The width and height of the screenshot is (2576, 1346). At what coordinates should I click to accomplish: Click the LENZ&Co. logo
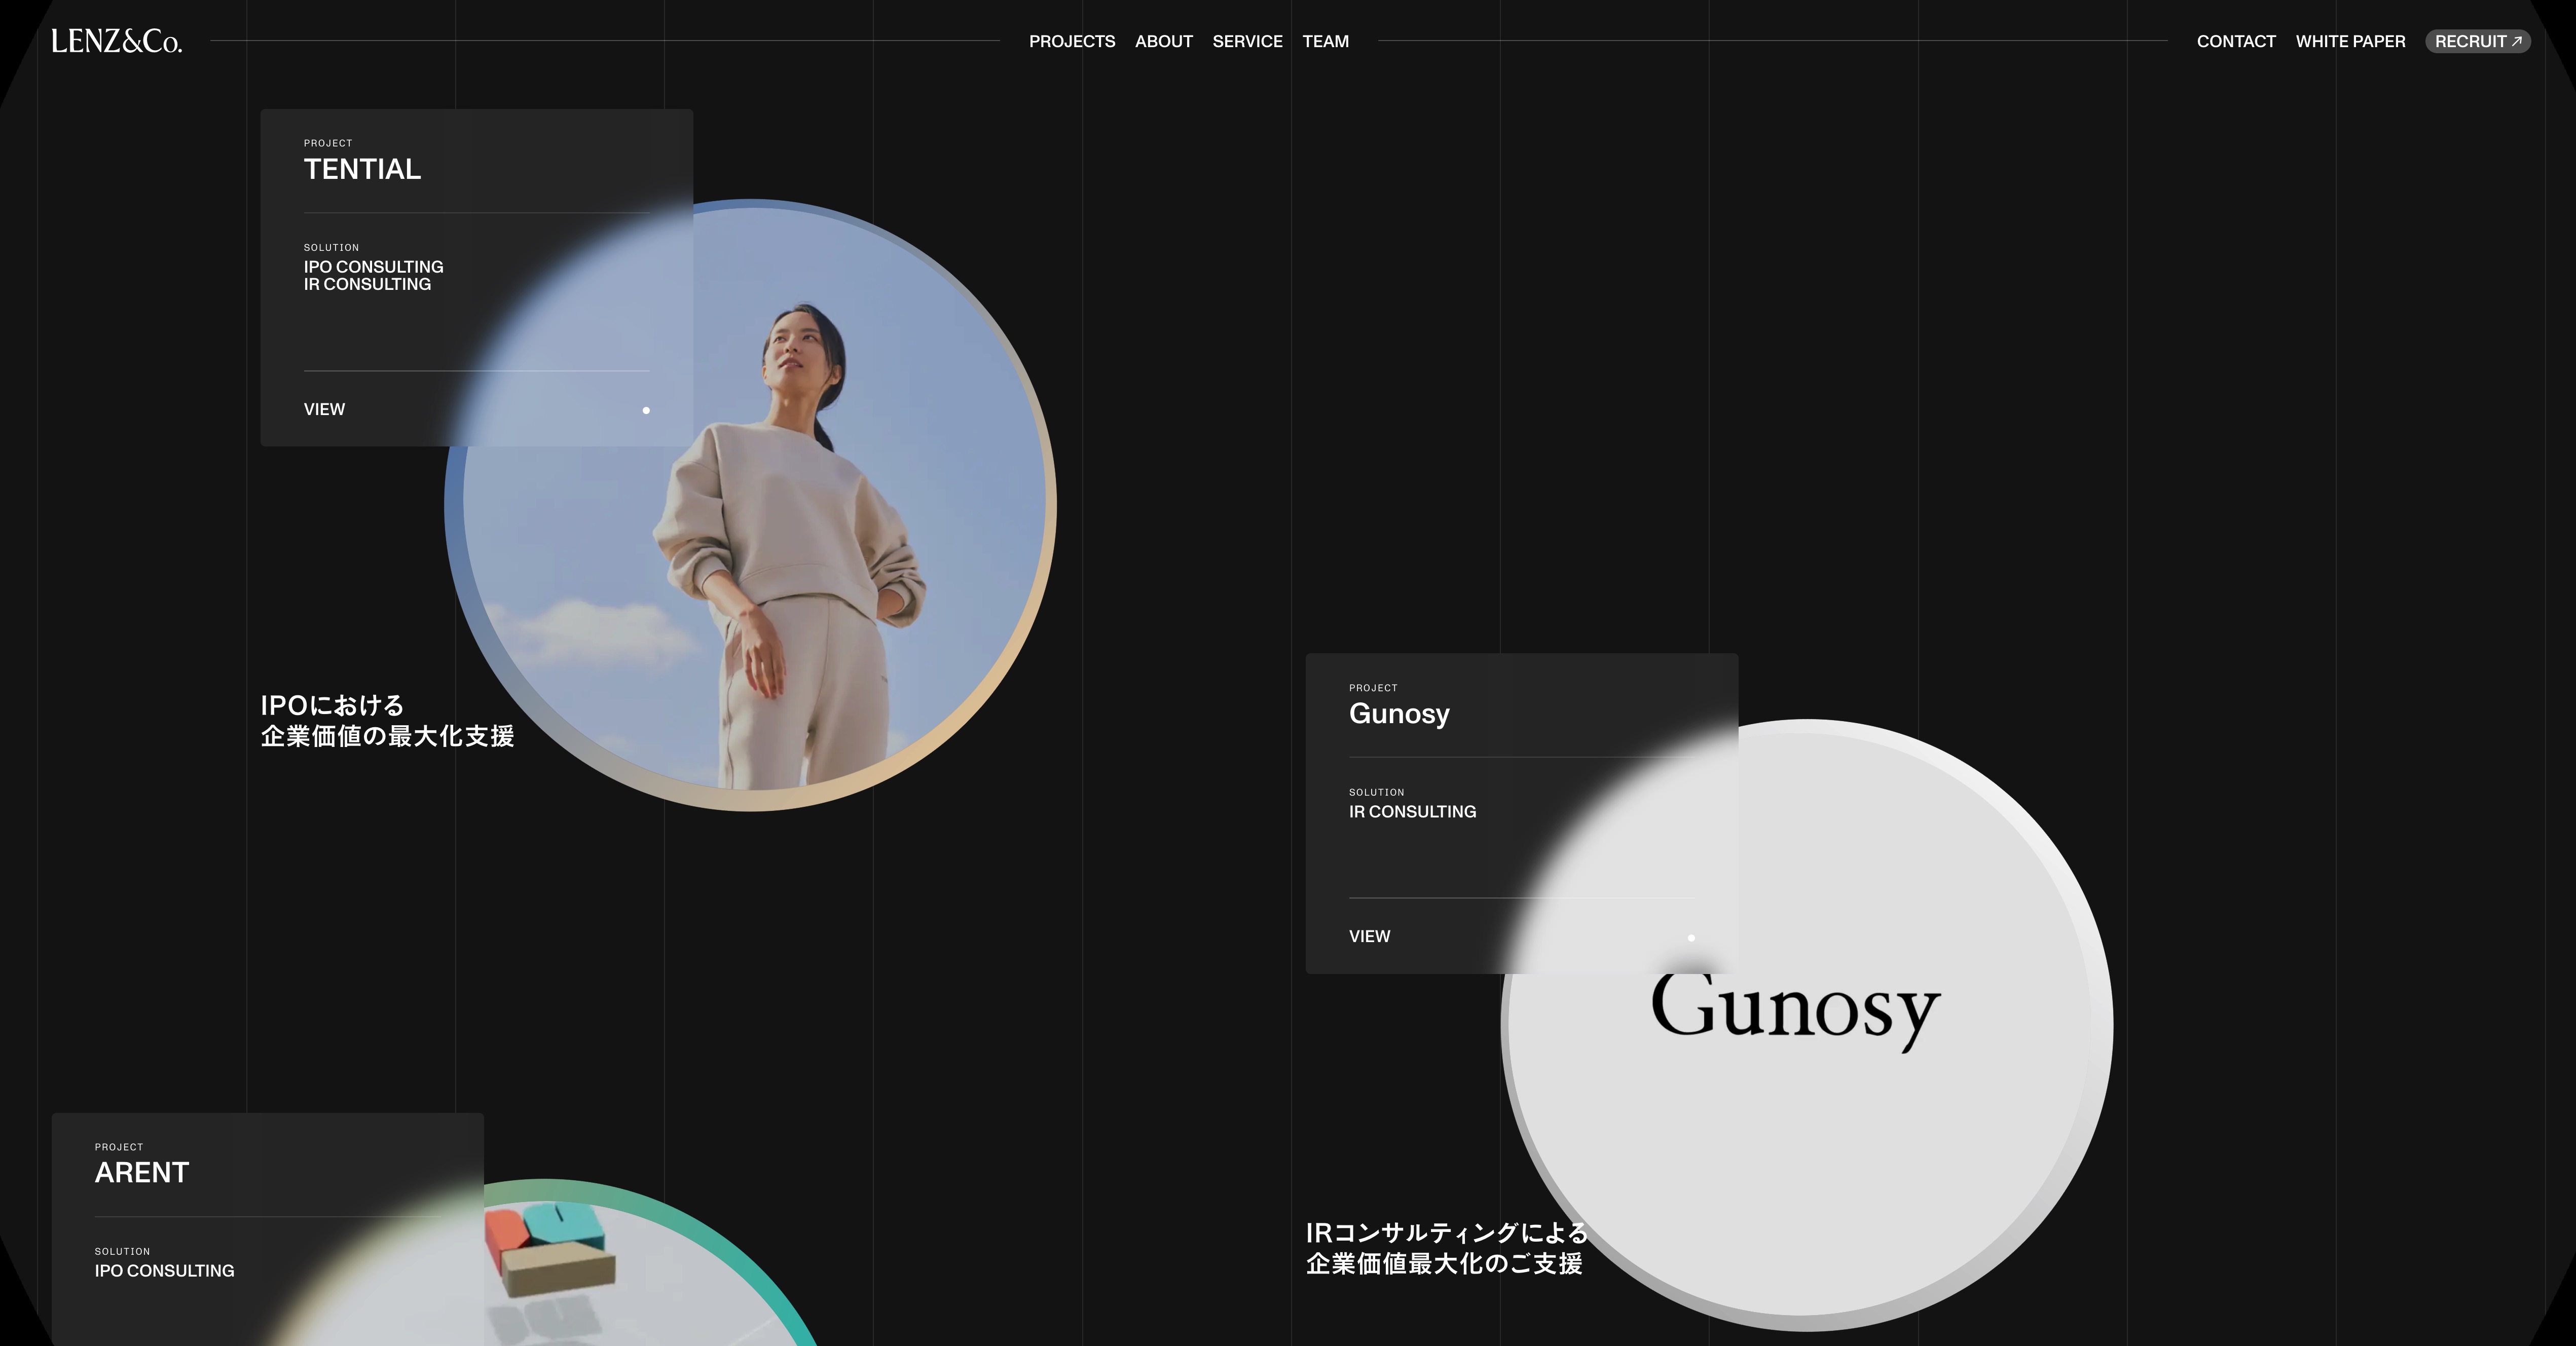[116, 41]
